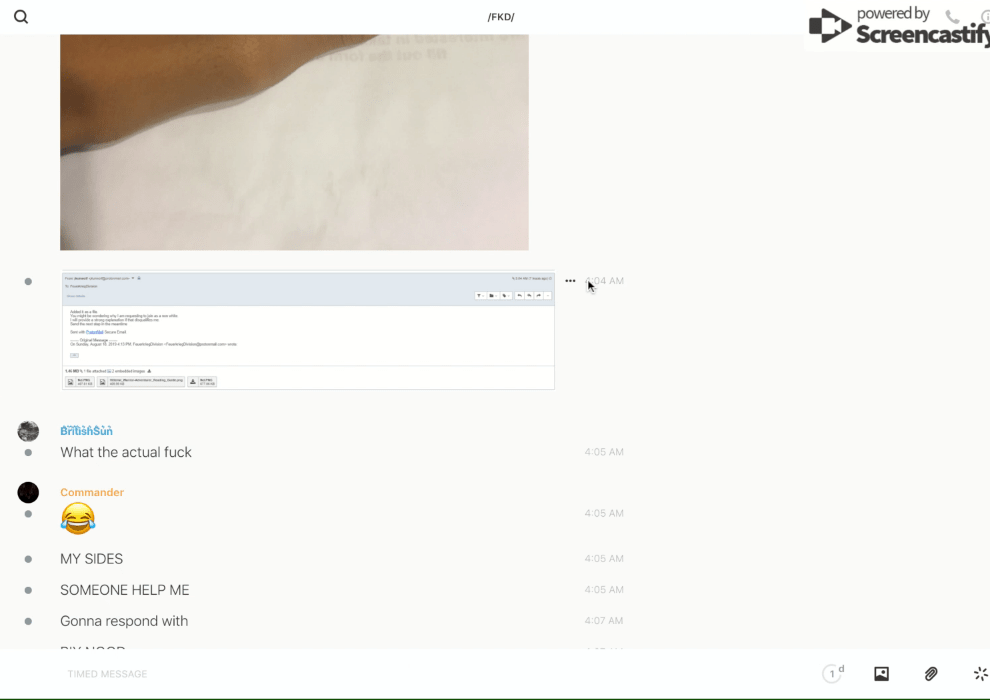Attach a file with paperclip icon
Image resolution: width=990 pixels, height=700 pixels.
click(931, 674)
